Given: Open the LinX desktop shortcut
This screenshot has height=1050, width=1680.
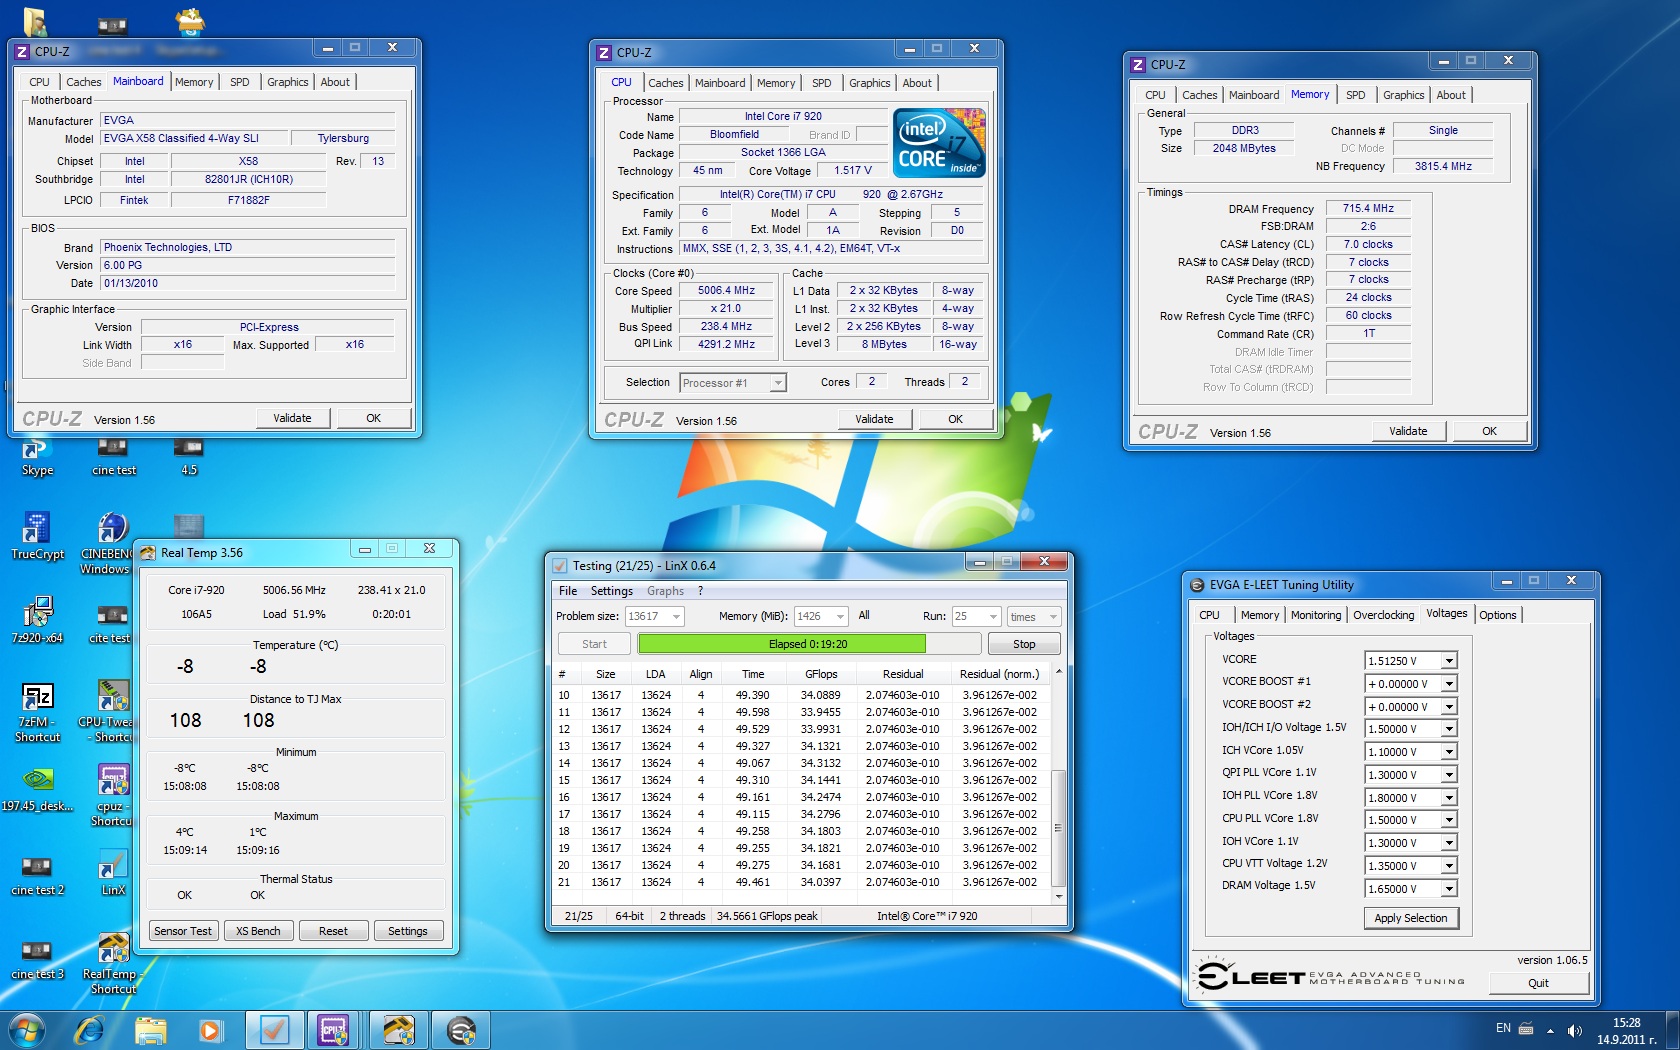Looking at the screenshot, I should click(113, 873).
